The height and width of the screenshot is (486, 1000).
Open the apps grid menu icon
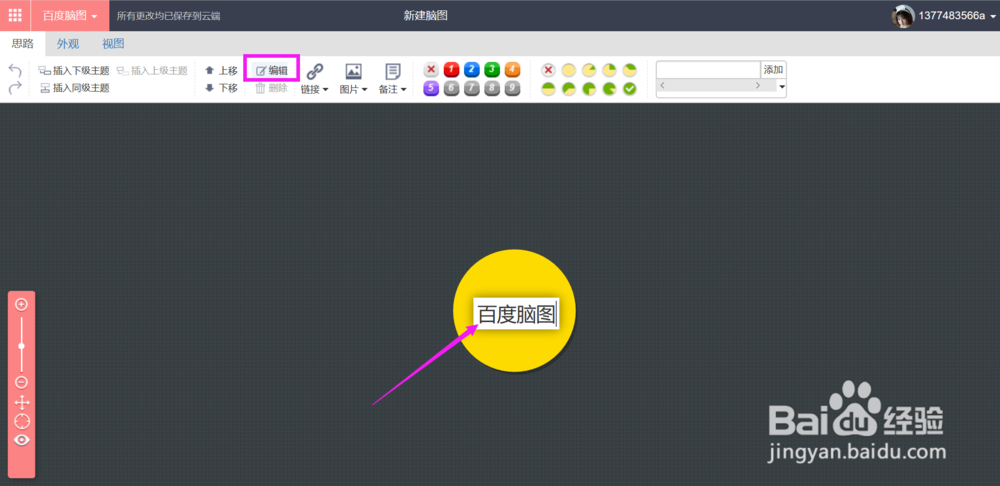(x=15, y=15)
